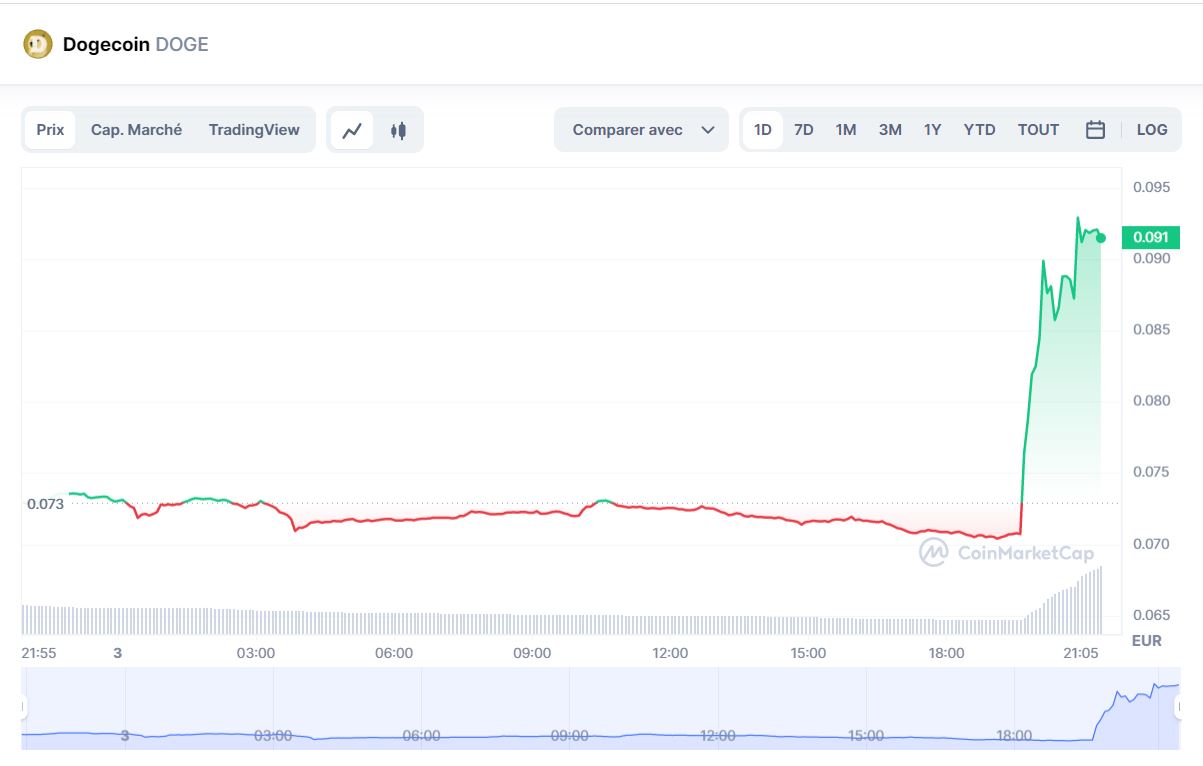
Task: Click the Comparer avec chevron arrow
Action: [x=708, y=130]
